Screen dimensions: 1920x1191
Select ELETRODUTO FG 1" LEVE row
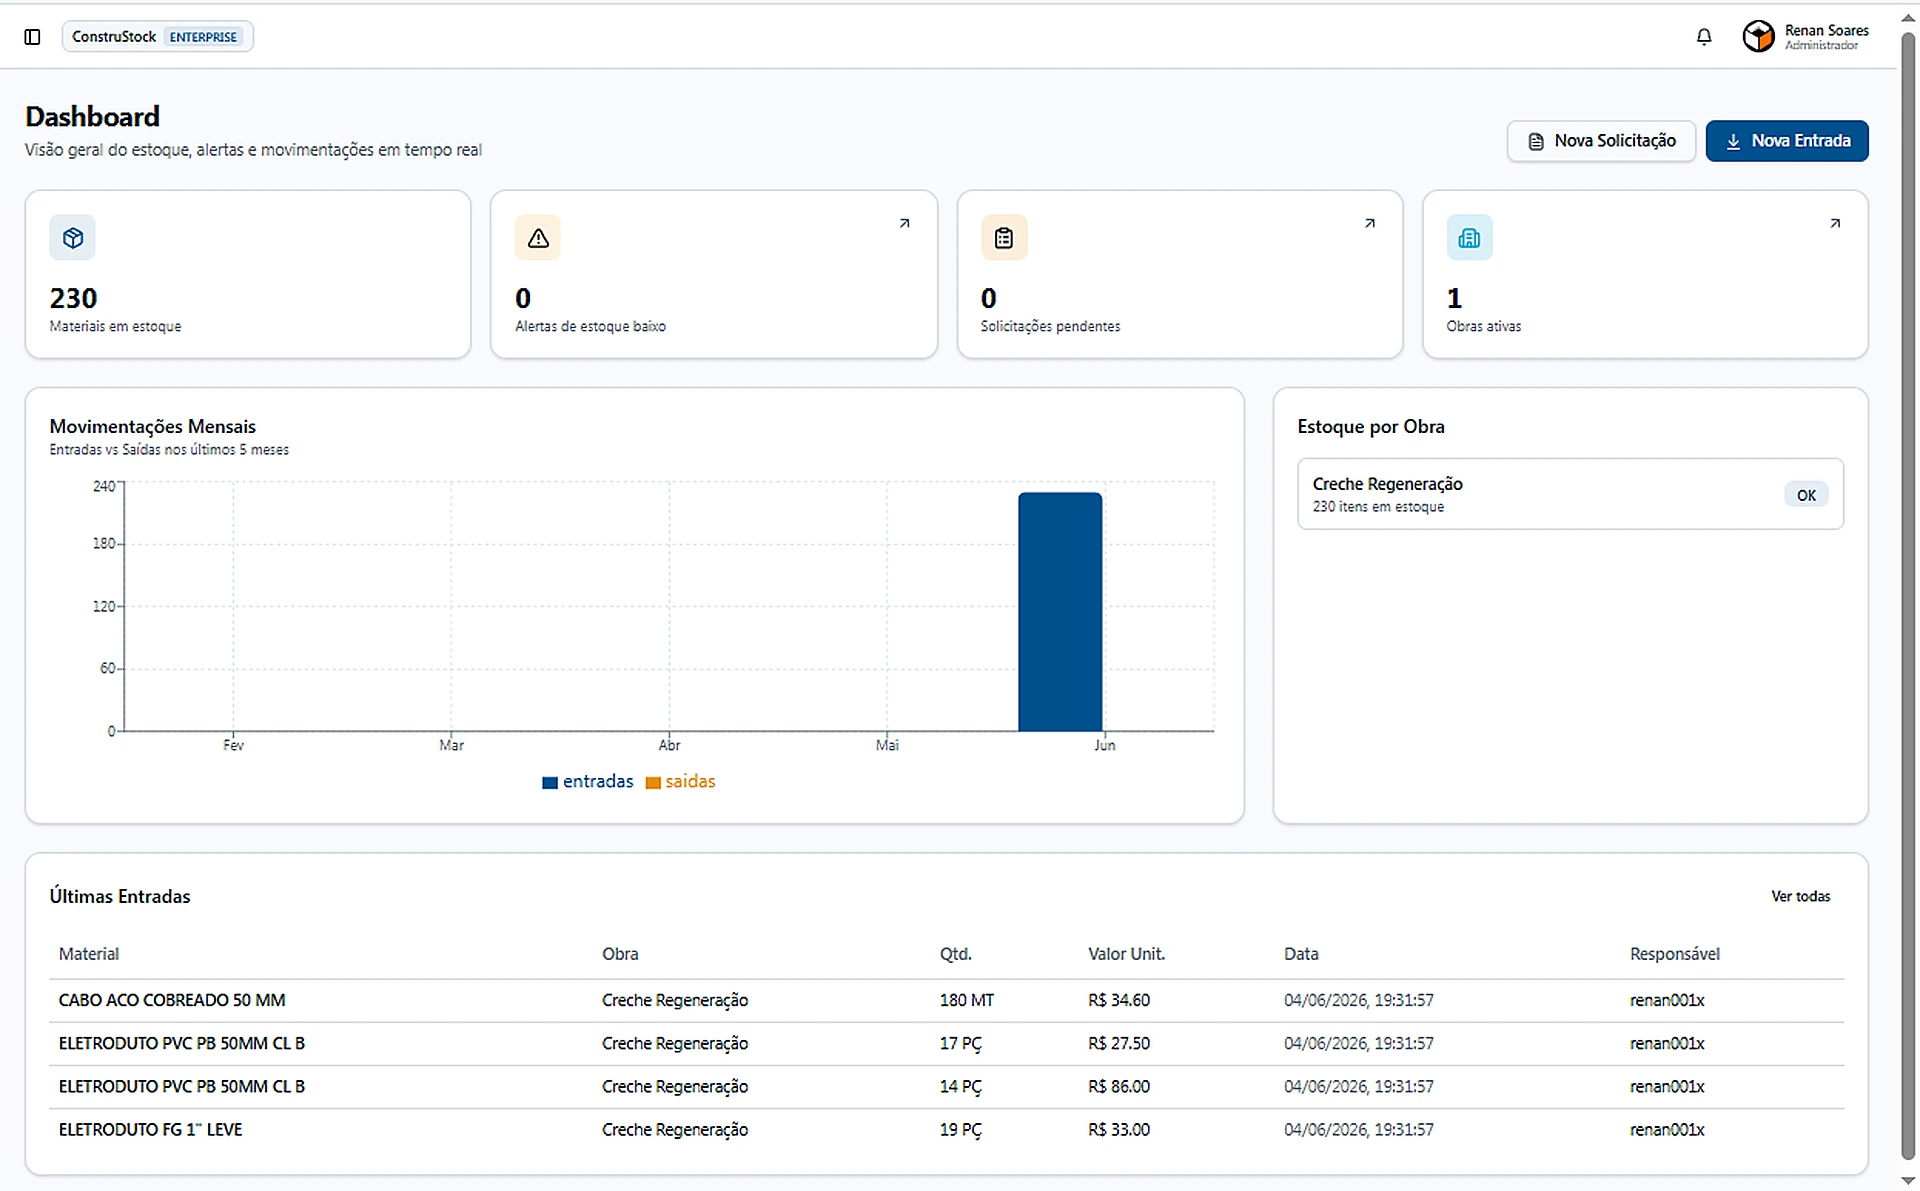946,1130
